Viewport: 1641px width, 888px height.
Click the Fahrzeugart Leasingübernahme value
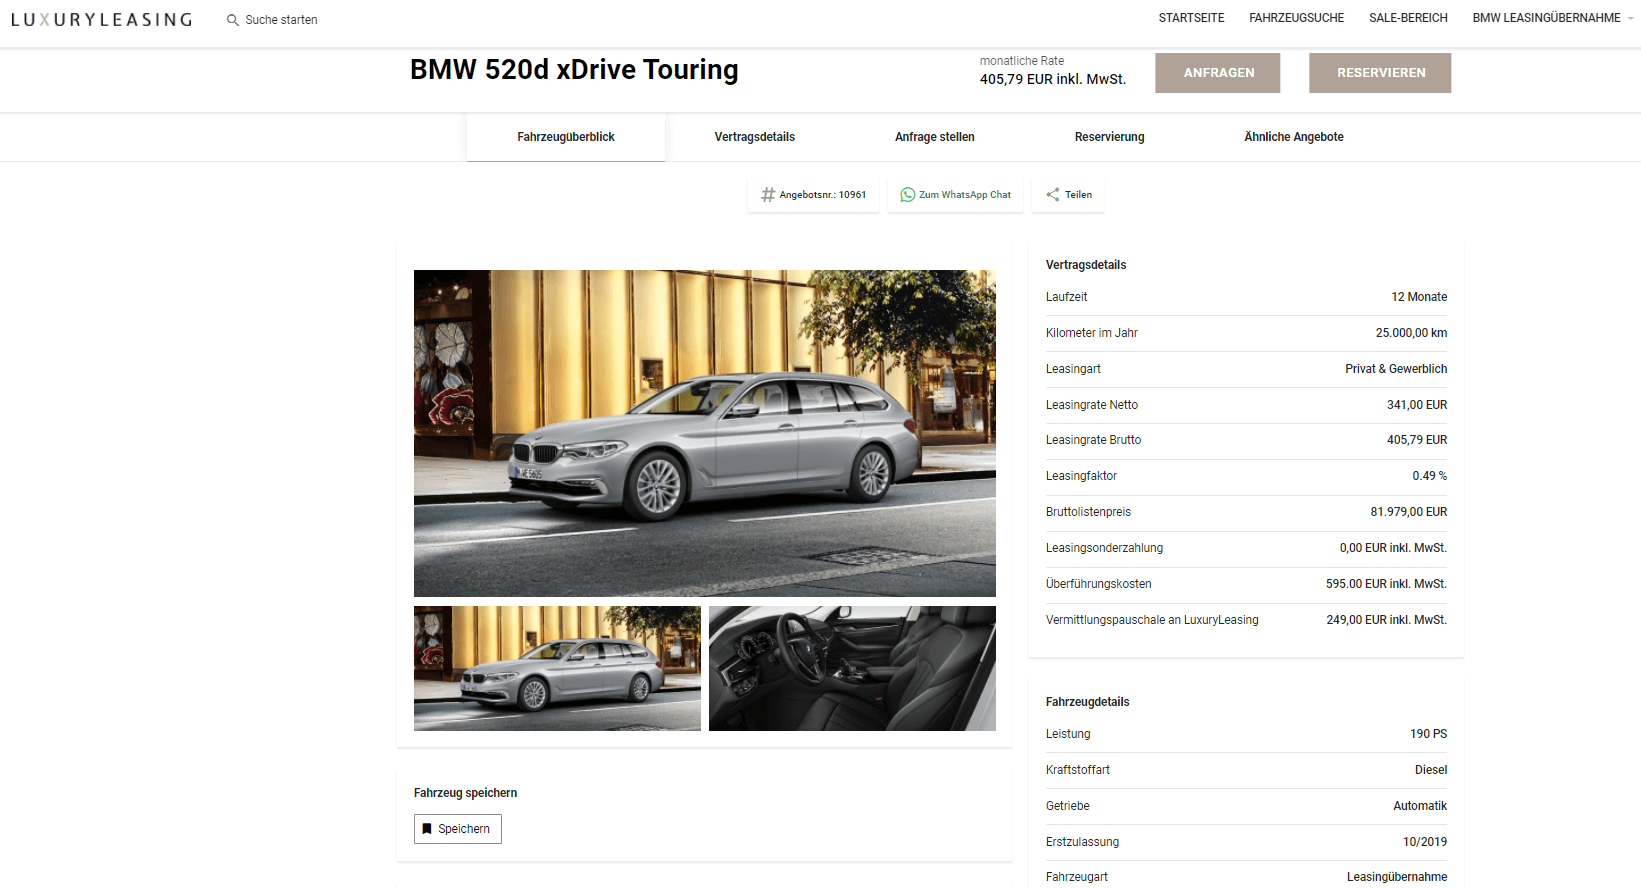pos(1397,877)
